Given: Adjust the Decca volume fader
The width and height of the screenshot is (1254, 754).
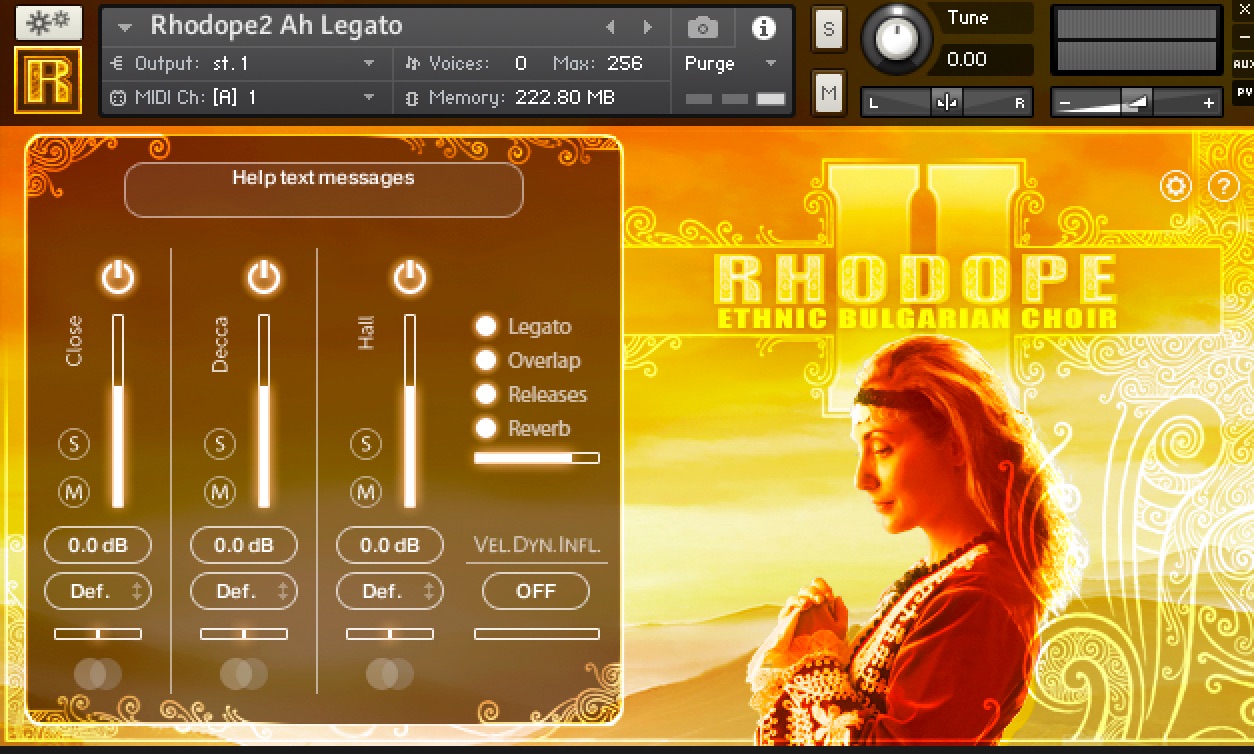Looking at the screenshot, I should [264, 410].
